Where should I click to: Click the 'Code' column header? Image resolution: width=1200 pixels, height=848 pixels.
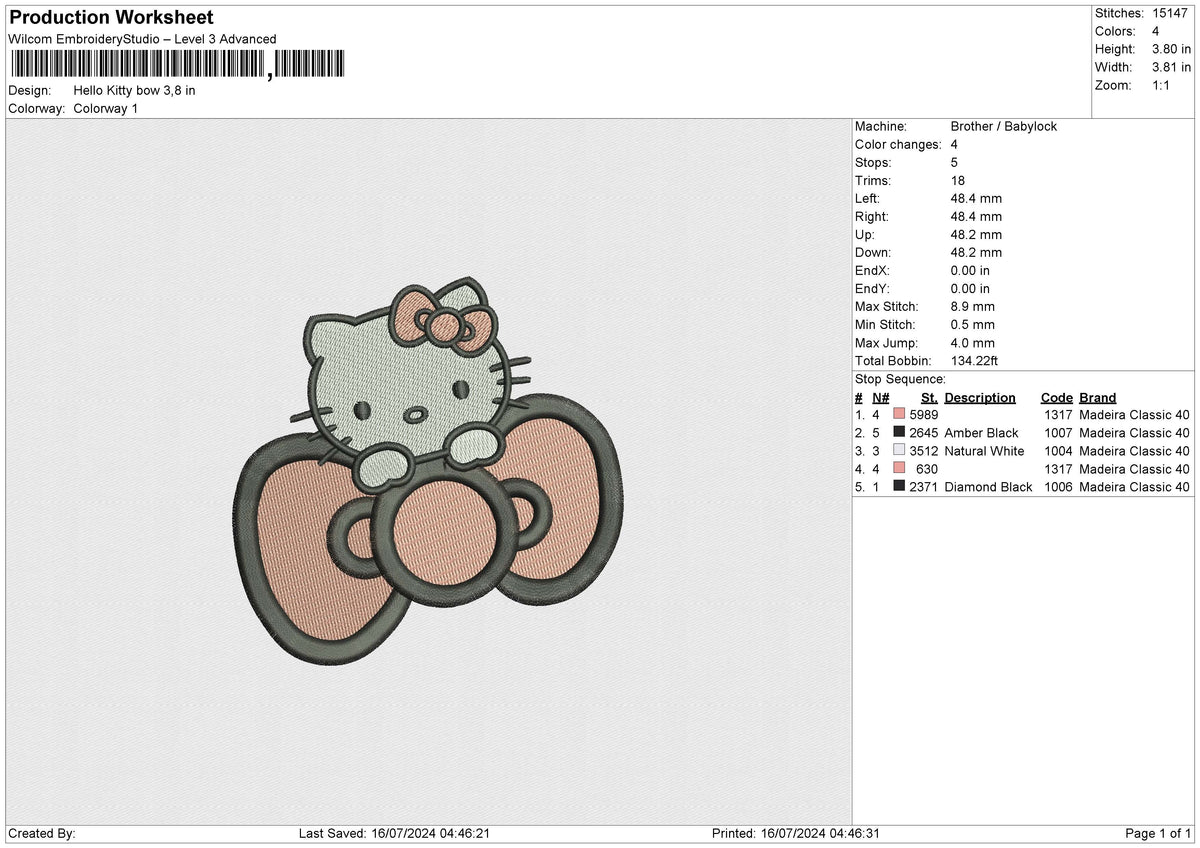(1056, 398)
